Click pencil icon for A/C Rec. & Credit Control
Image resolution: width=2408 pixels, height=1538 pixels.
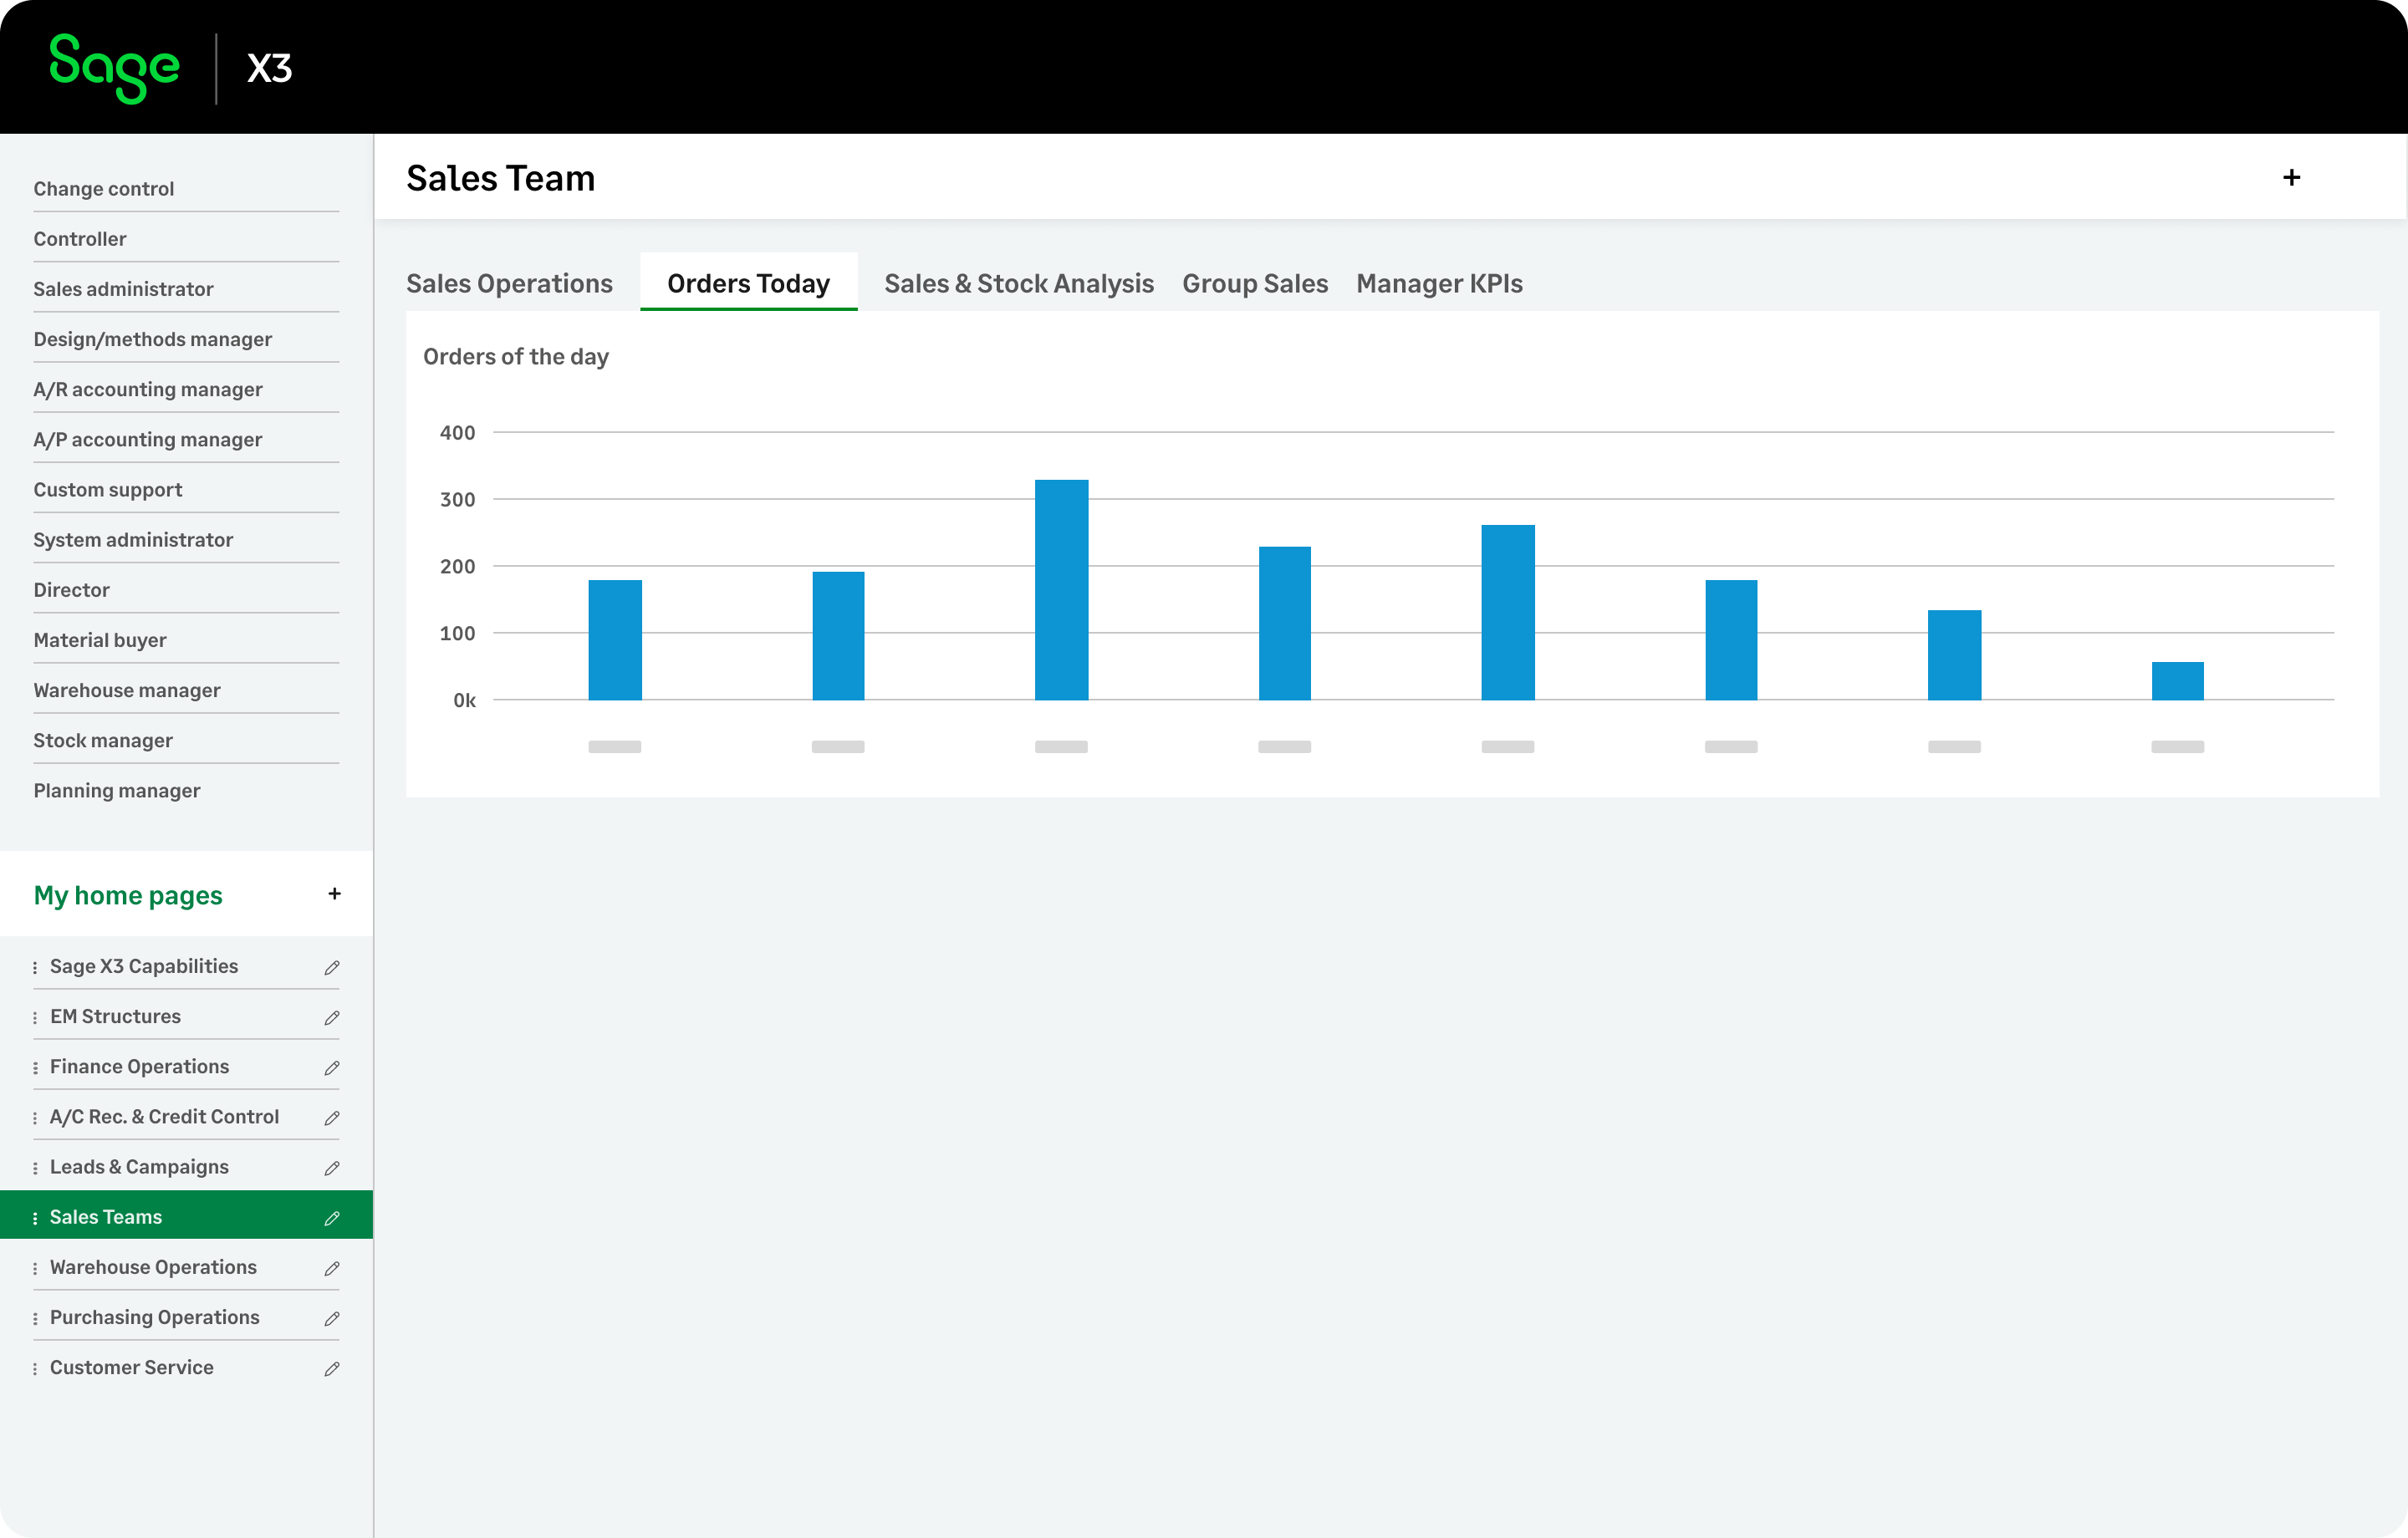(332, 1117)
